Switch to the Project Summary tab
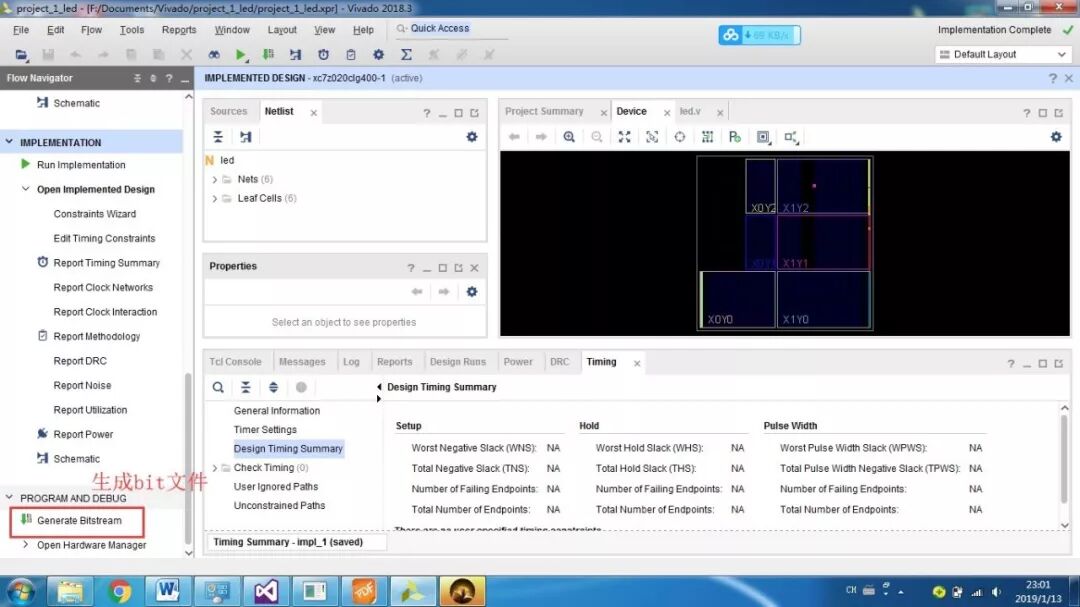 (x=544, y=111)
